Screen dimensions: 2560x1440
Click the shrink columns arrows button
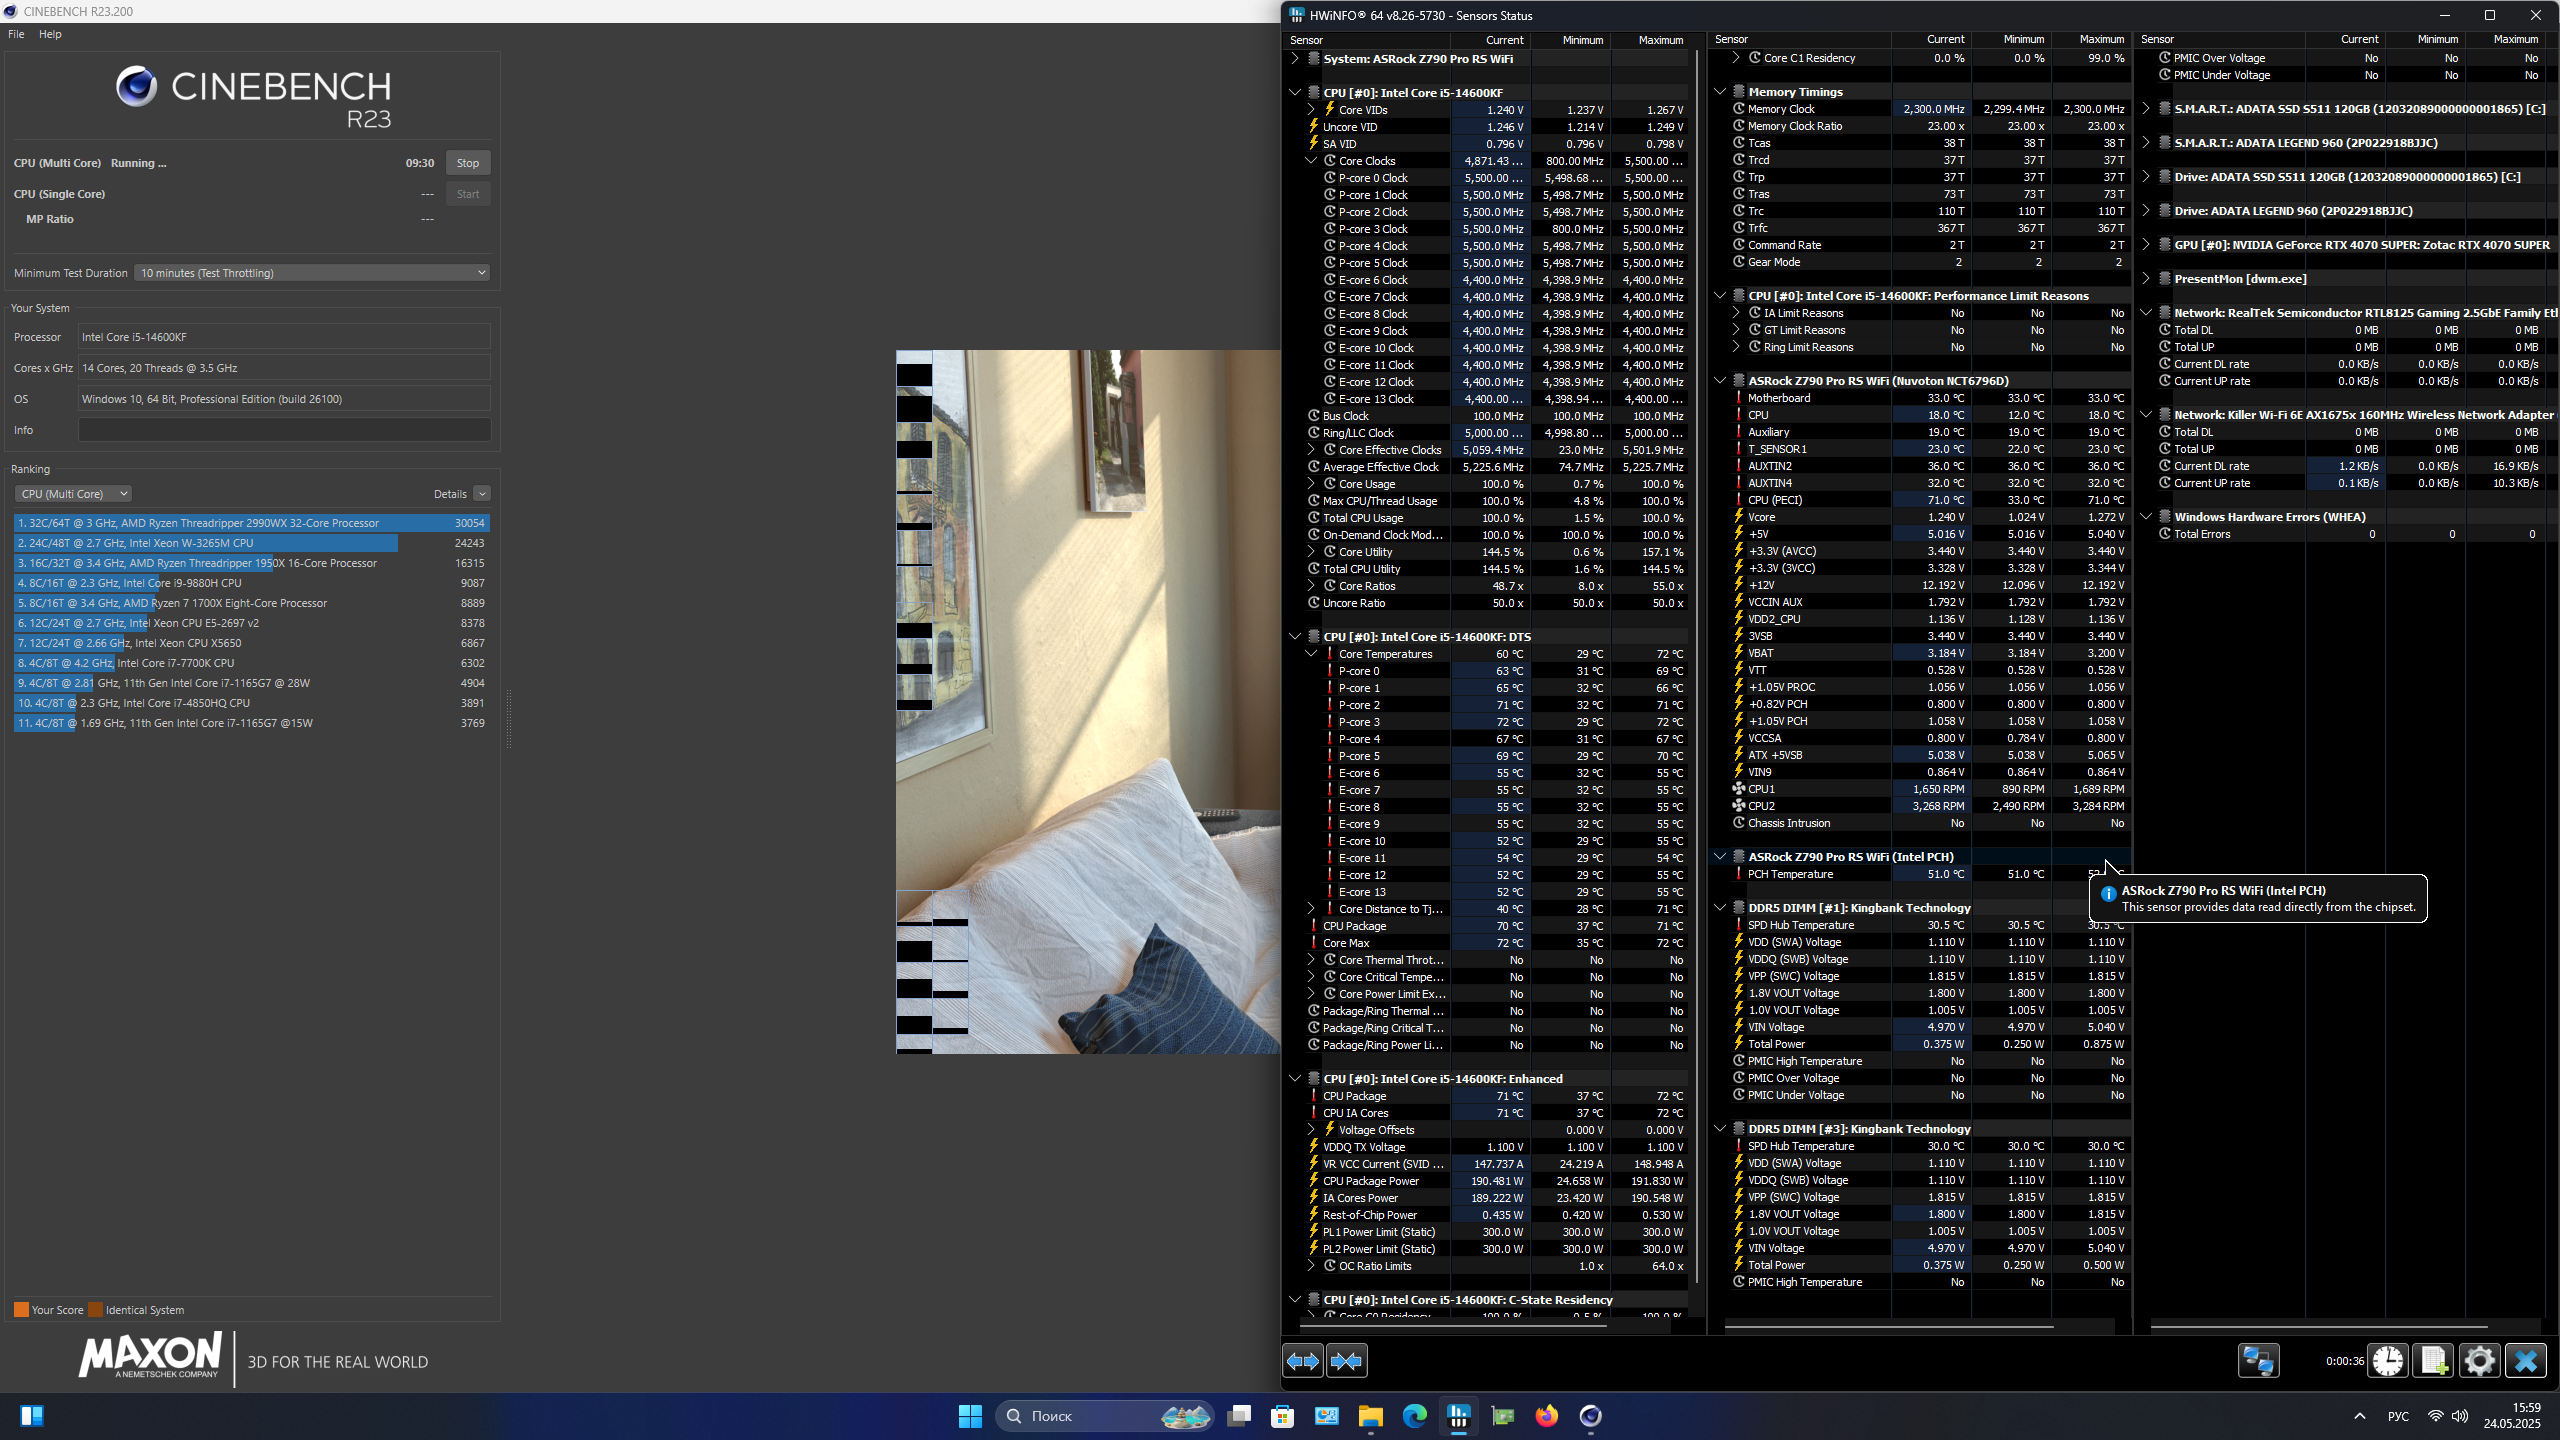[1346, 1361]
